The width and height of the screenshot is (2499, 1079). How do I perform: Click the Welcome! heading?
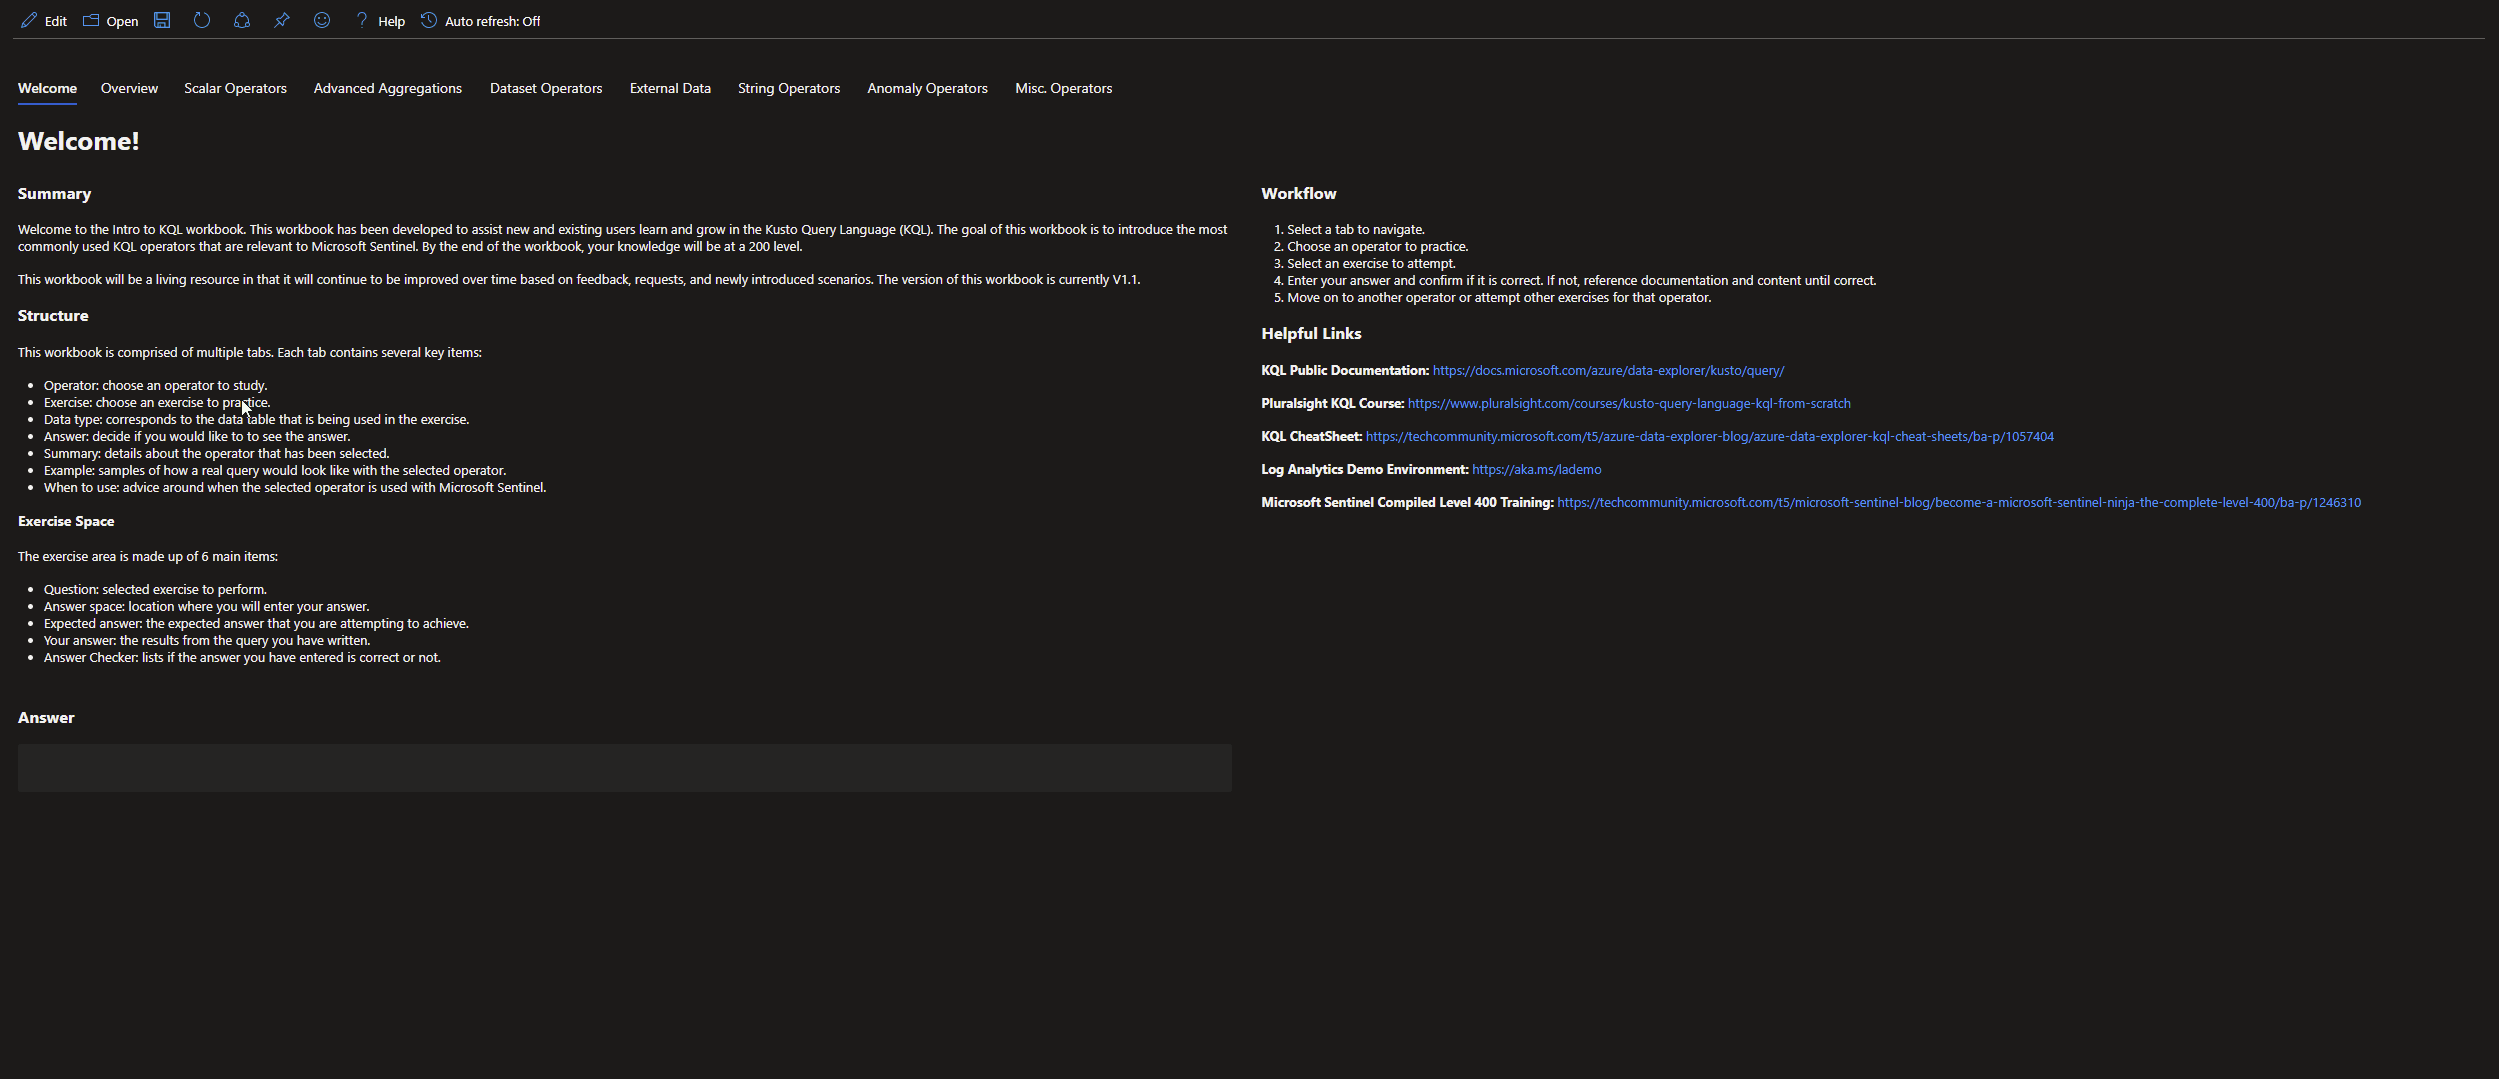[78, 141]
